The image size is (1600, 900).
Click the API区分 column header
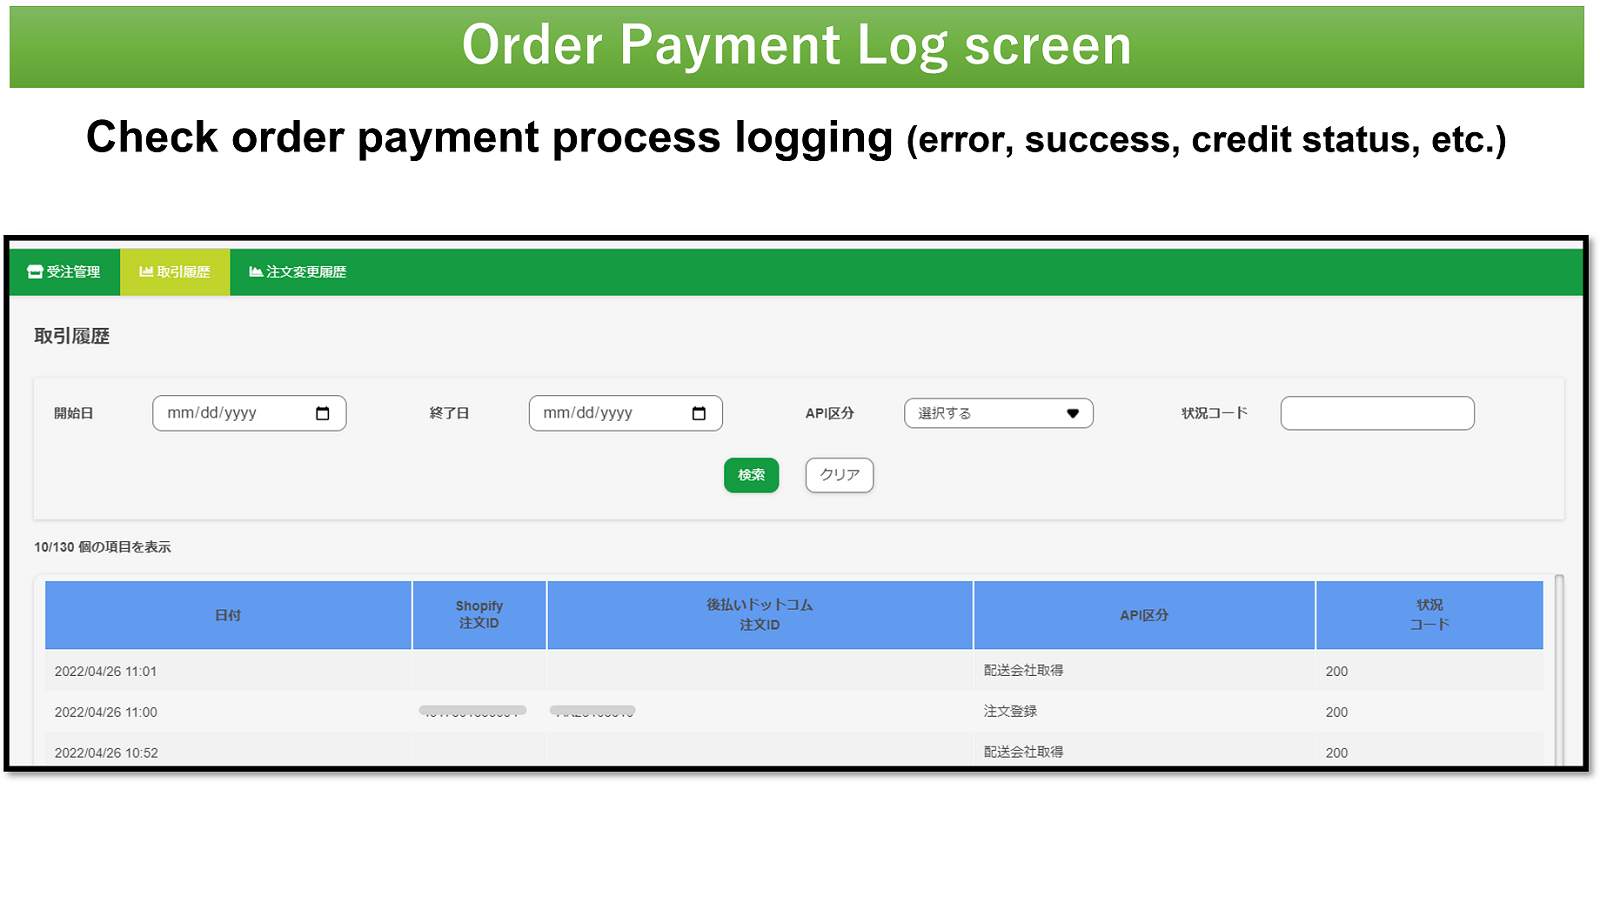tap(1144, 615)
